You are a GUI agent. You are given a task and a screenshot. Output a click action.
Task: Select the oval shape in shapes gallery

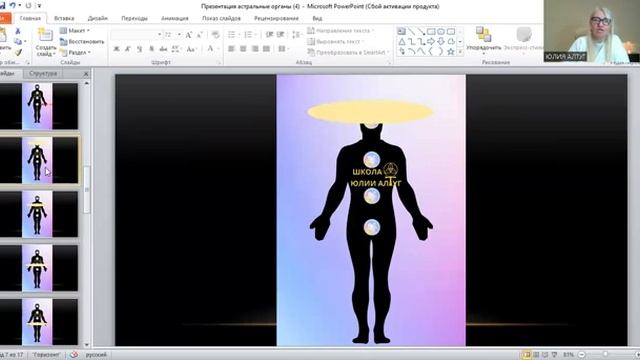pos(441,31)
